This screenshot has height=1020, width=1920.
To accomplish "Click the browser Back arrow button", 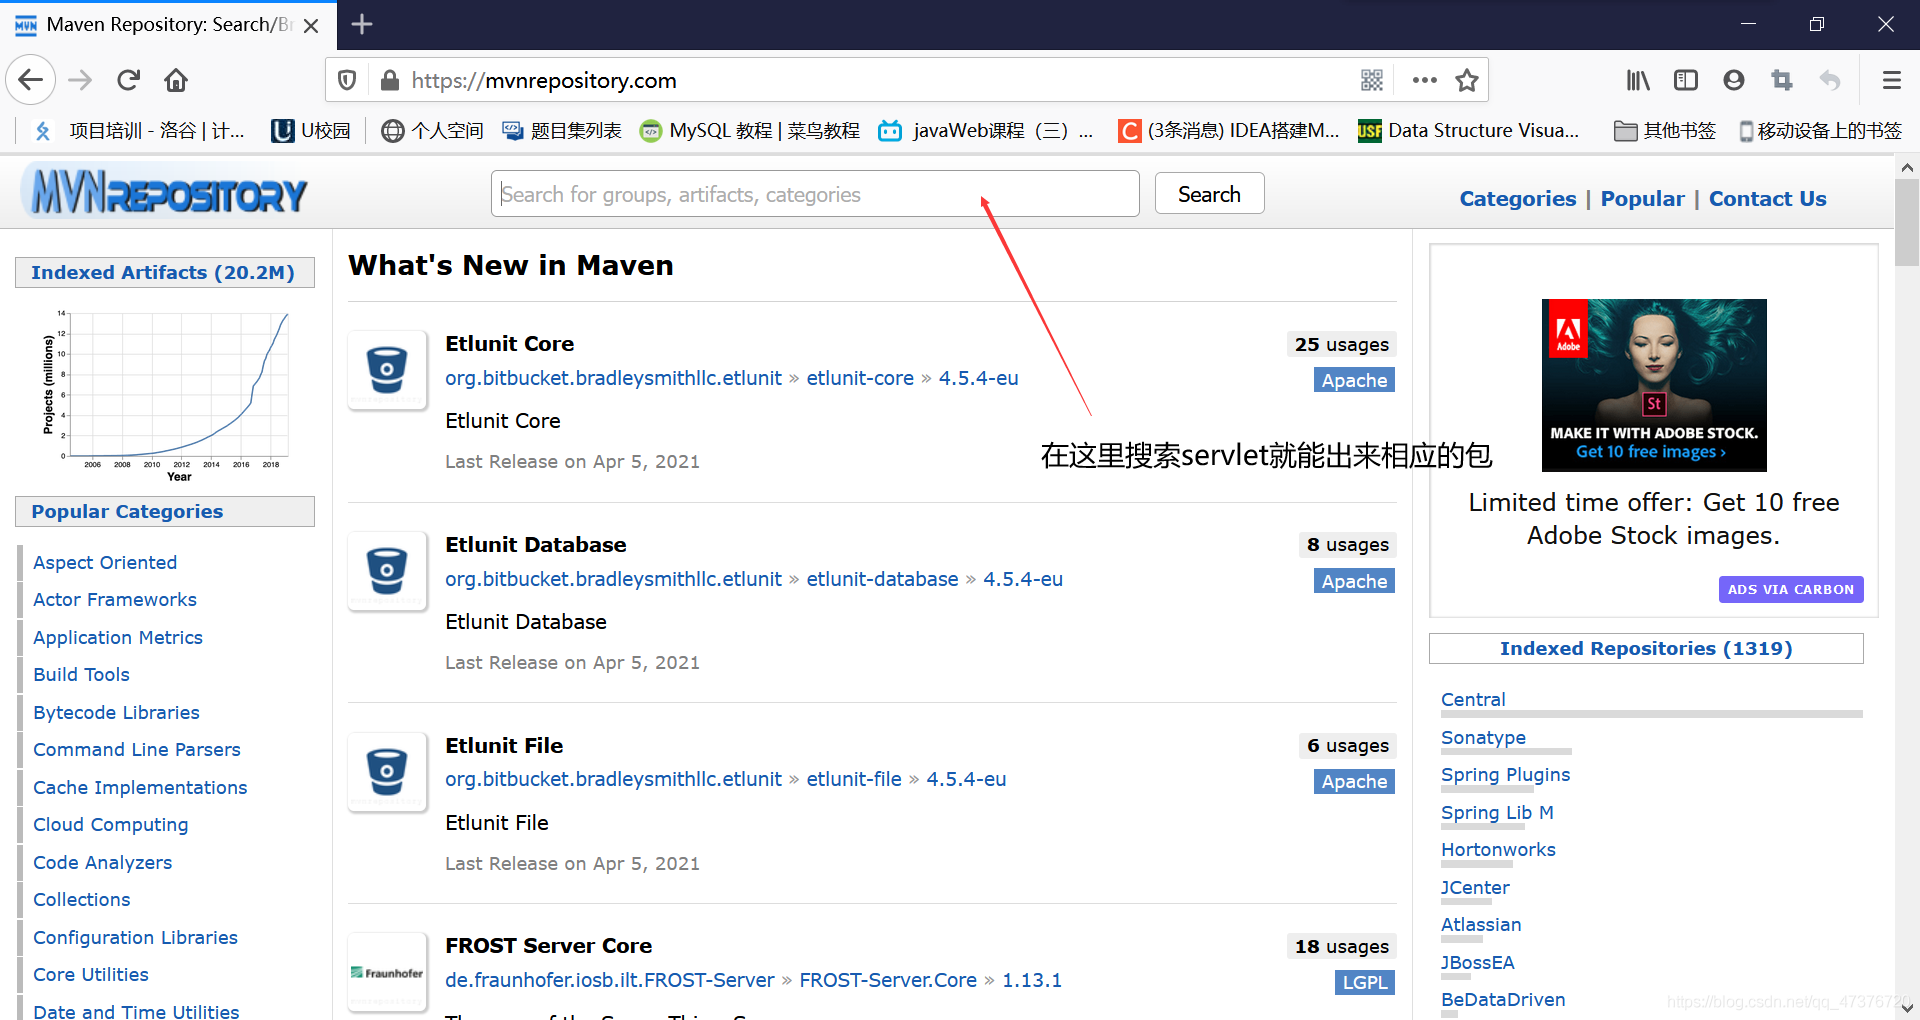I will pyautogui.click(x=30, y=80).
